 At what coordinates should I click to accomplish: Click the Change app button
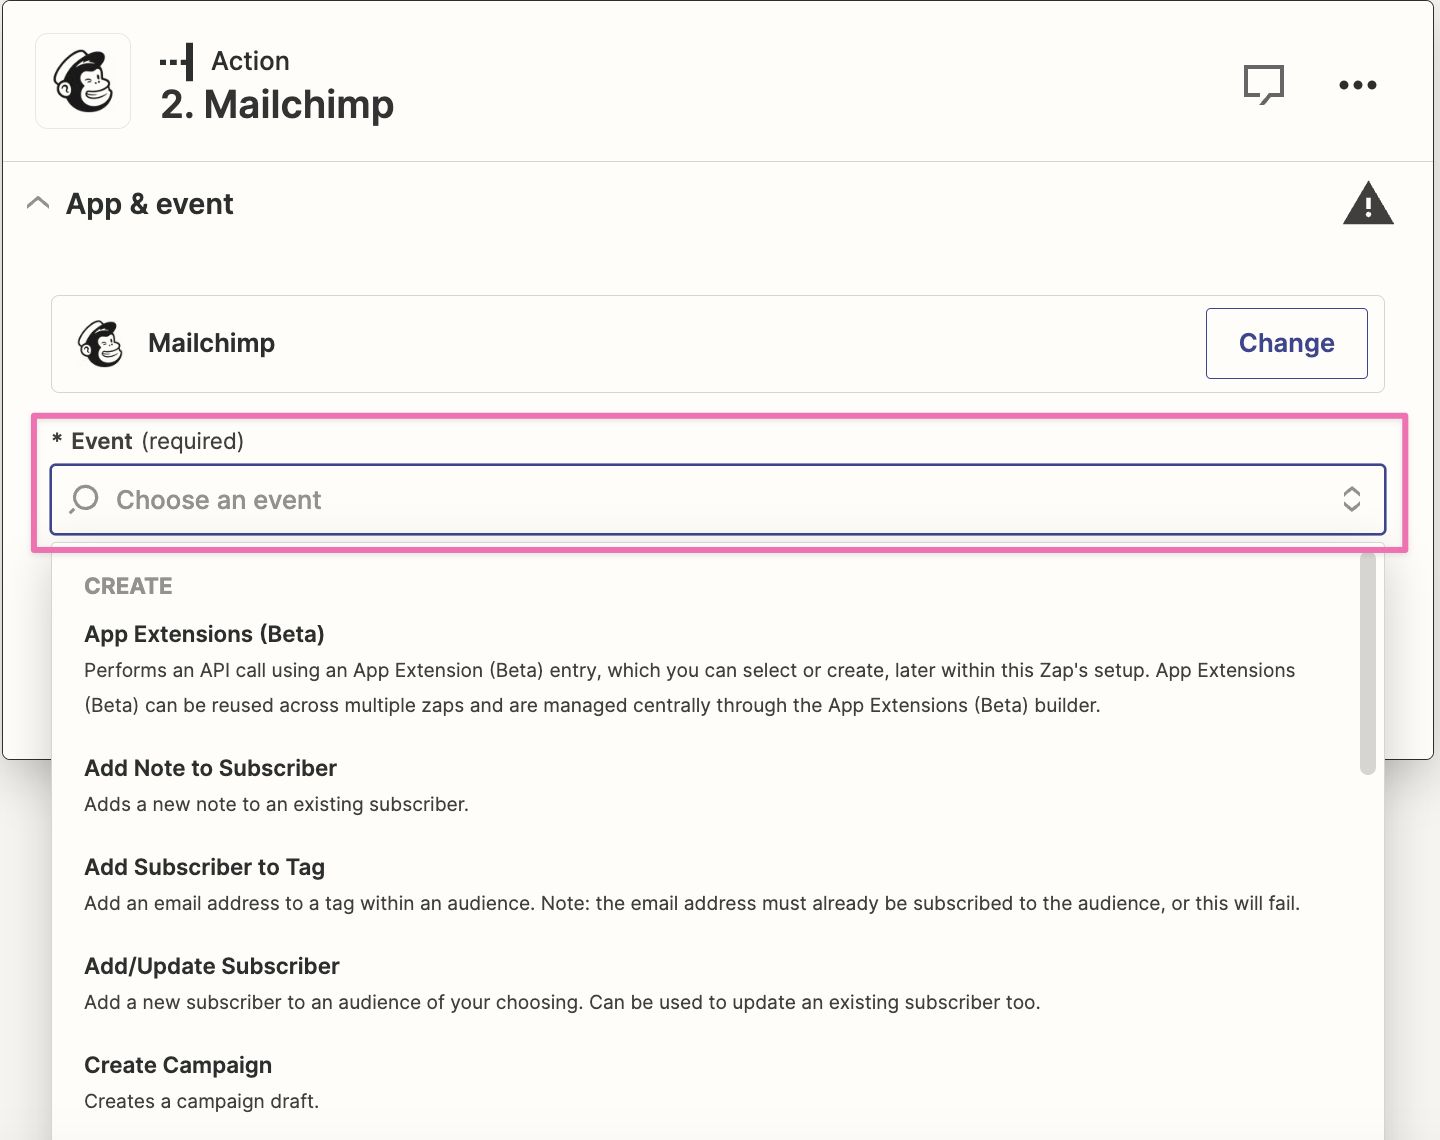(x=1286, y=343)
